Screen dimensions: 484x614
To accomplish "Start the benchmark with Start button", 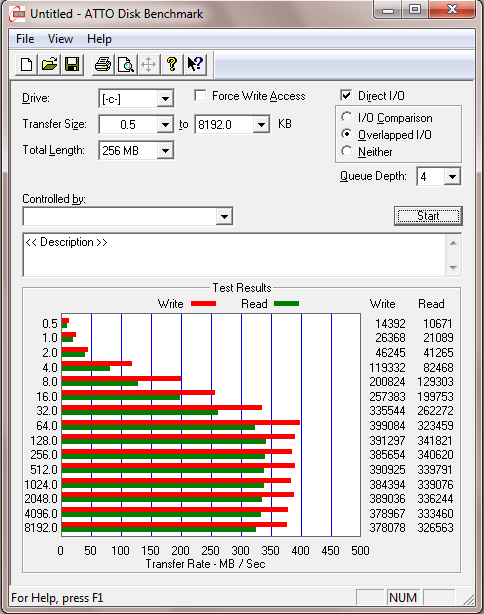I will [428, 216].
